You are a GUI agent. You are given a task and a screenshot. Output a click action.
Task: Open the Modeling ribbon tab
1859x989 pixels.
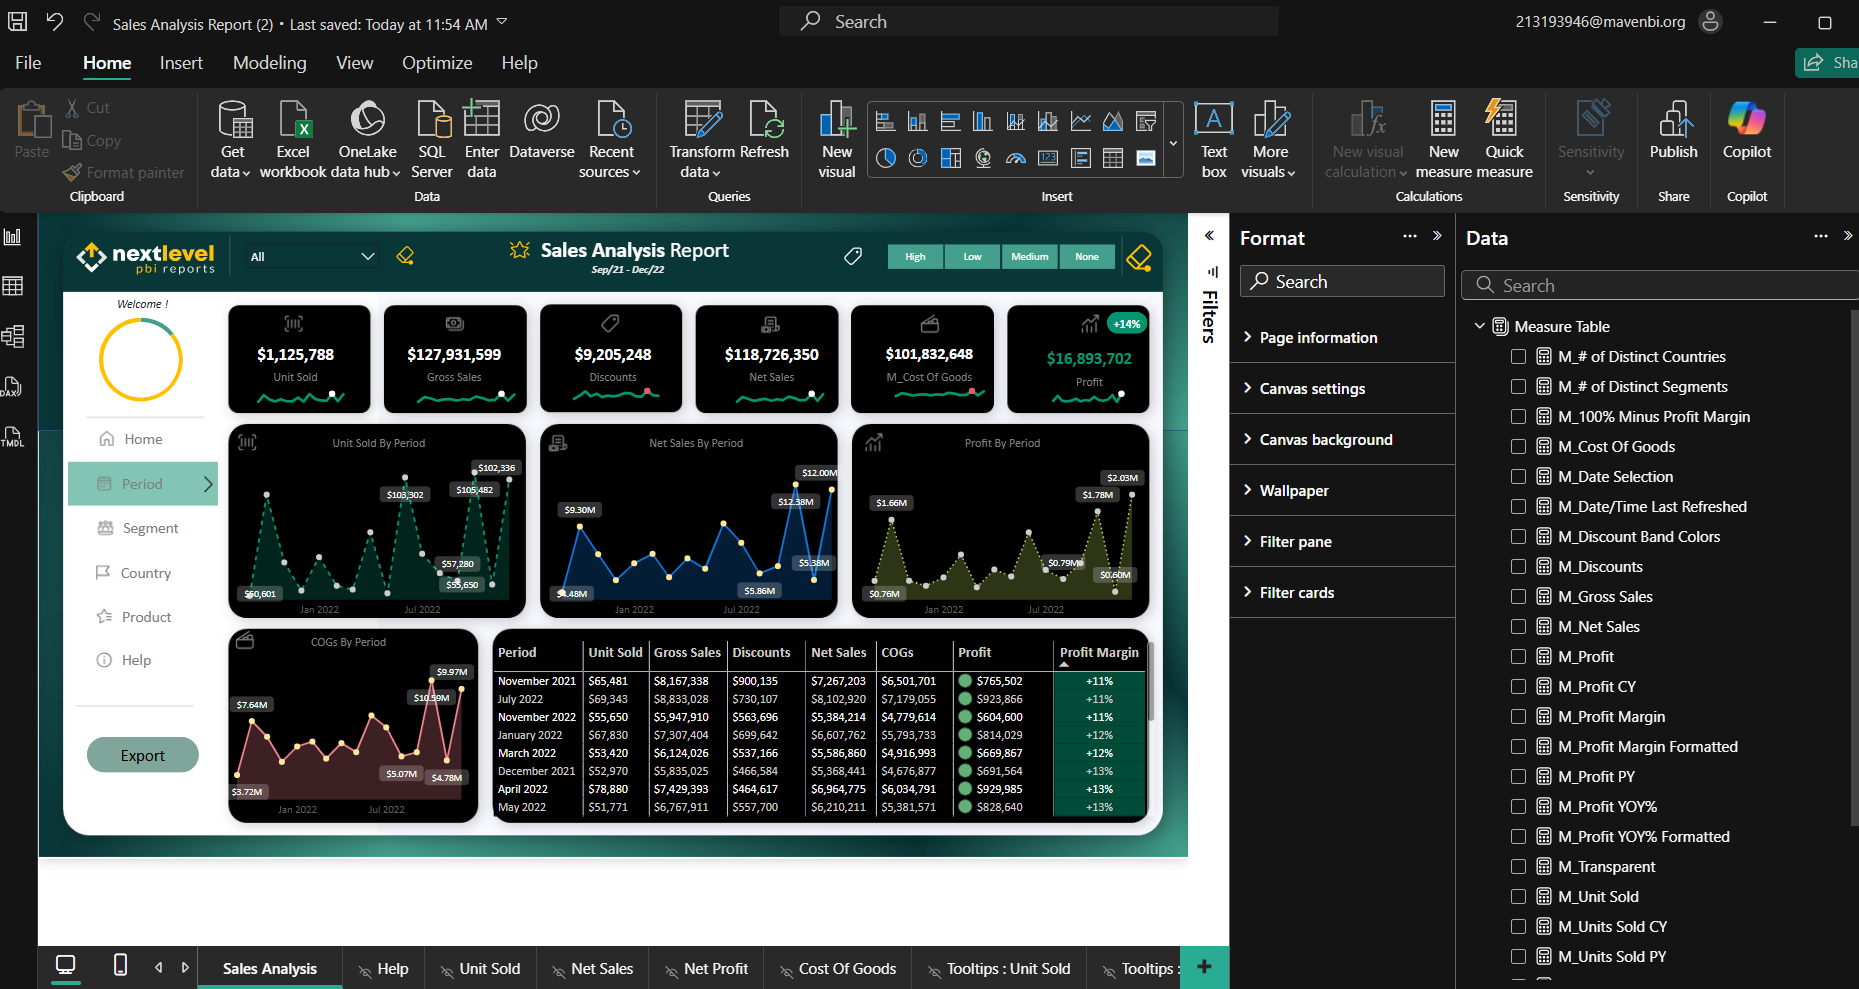[269, 63]
